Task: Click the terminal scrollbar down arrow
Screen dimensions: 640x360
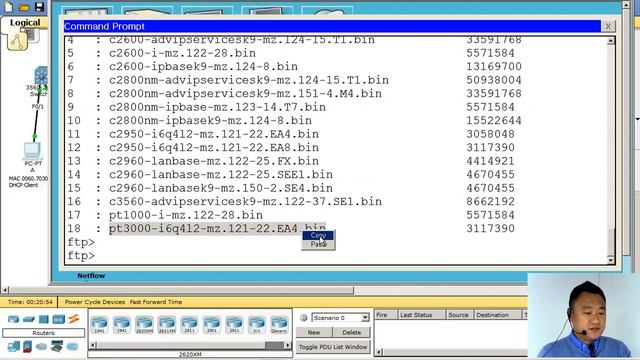Action: click(x=611, y=260)
